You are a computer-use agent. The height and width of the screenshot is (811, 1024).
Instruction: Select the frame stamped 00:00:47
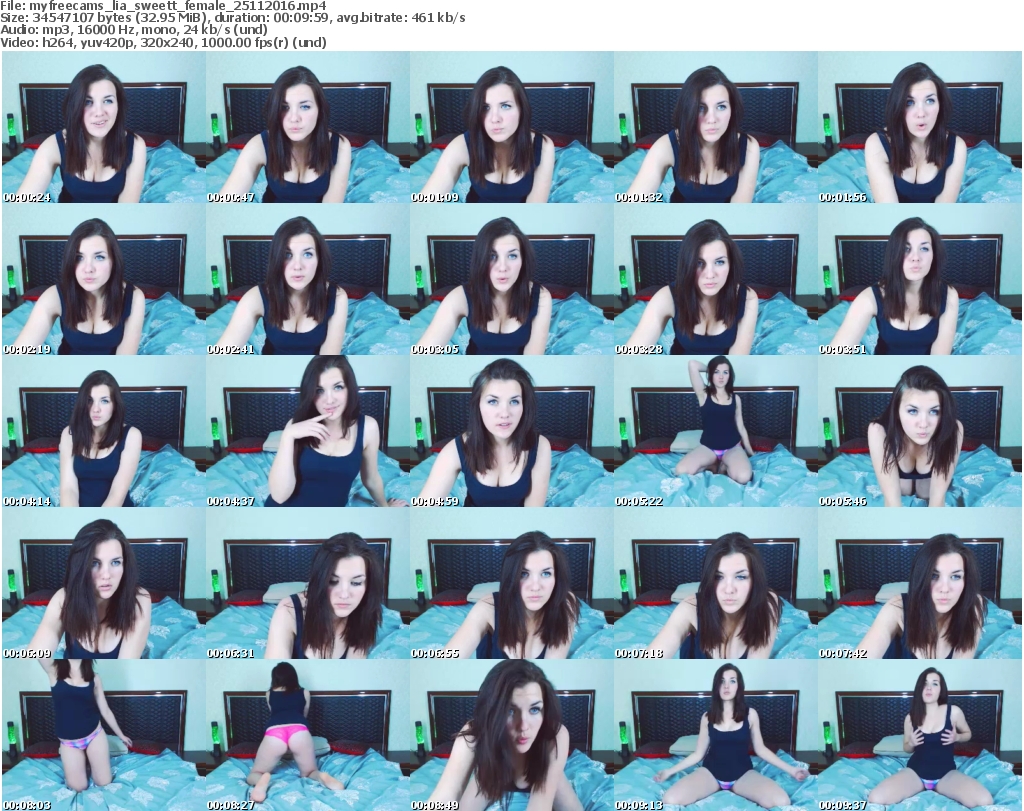coord(307,128)
